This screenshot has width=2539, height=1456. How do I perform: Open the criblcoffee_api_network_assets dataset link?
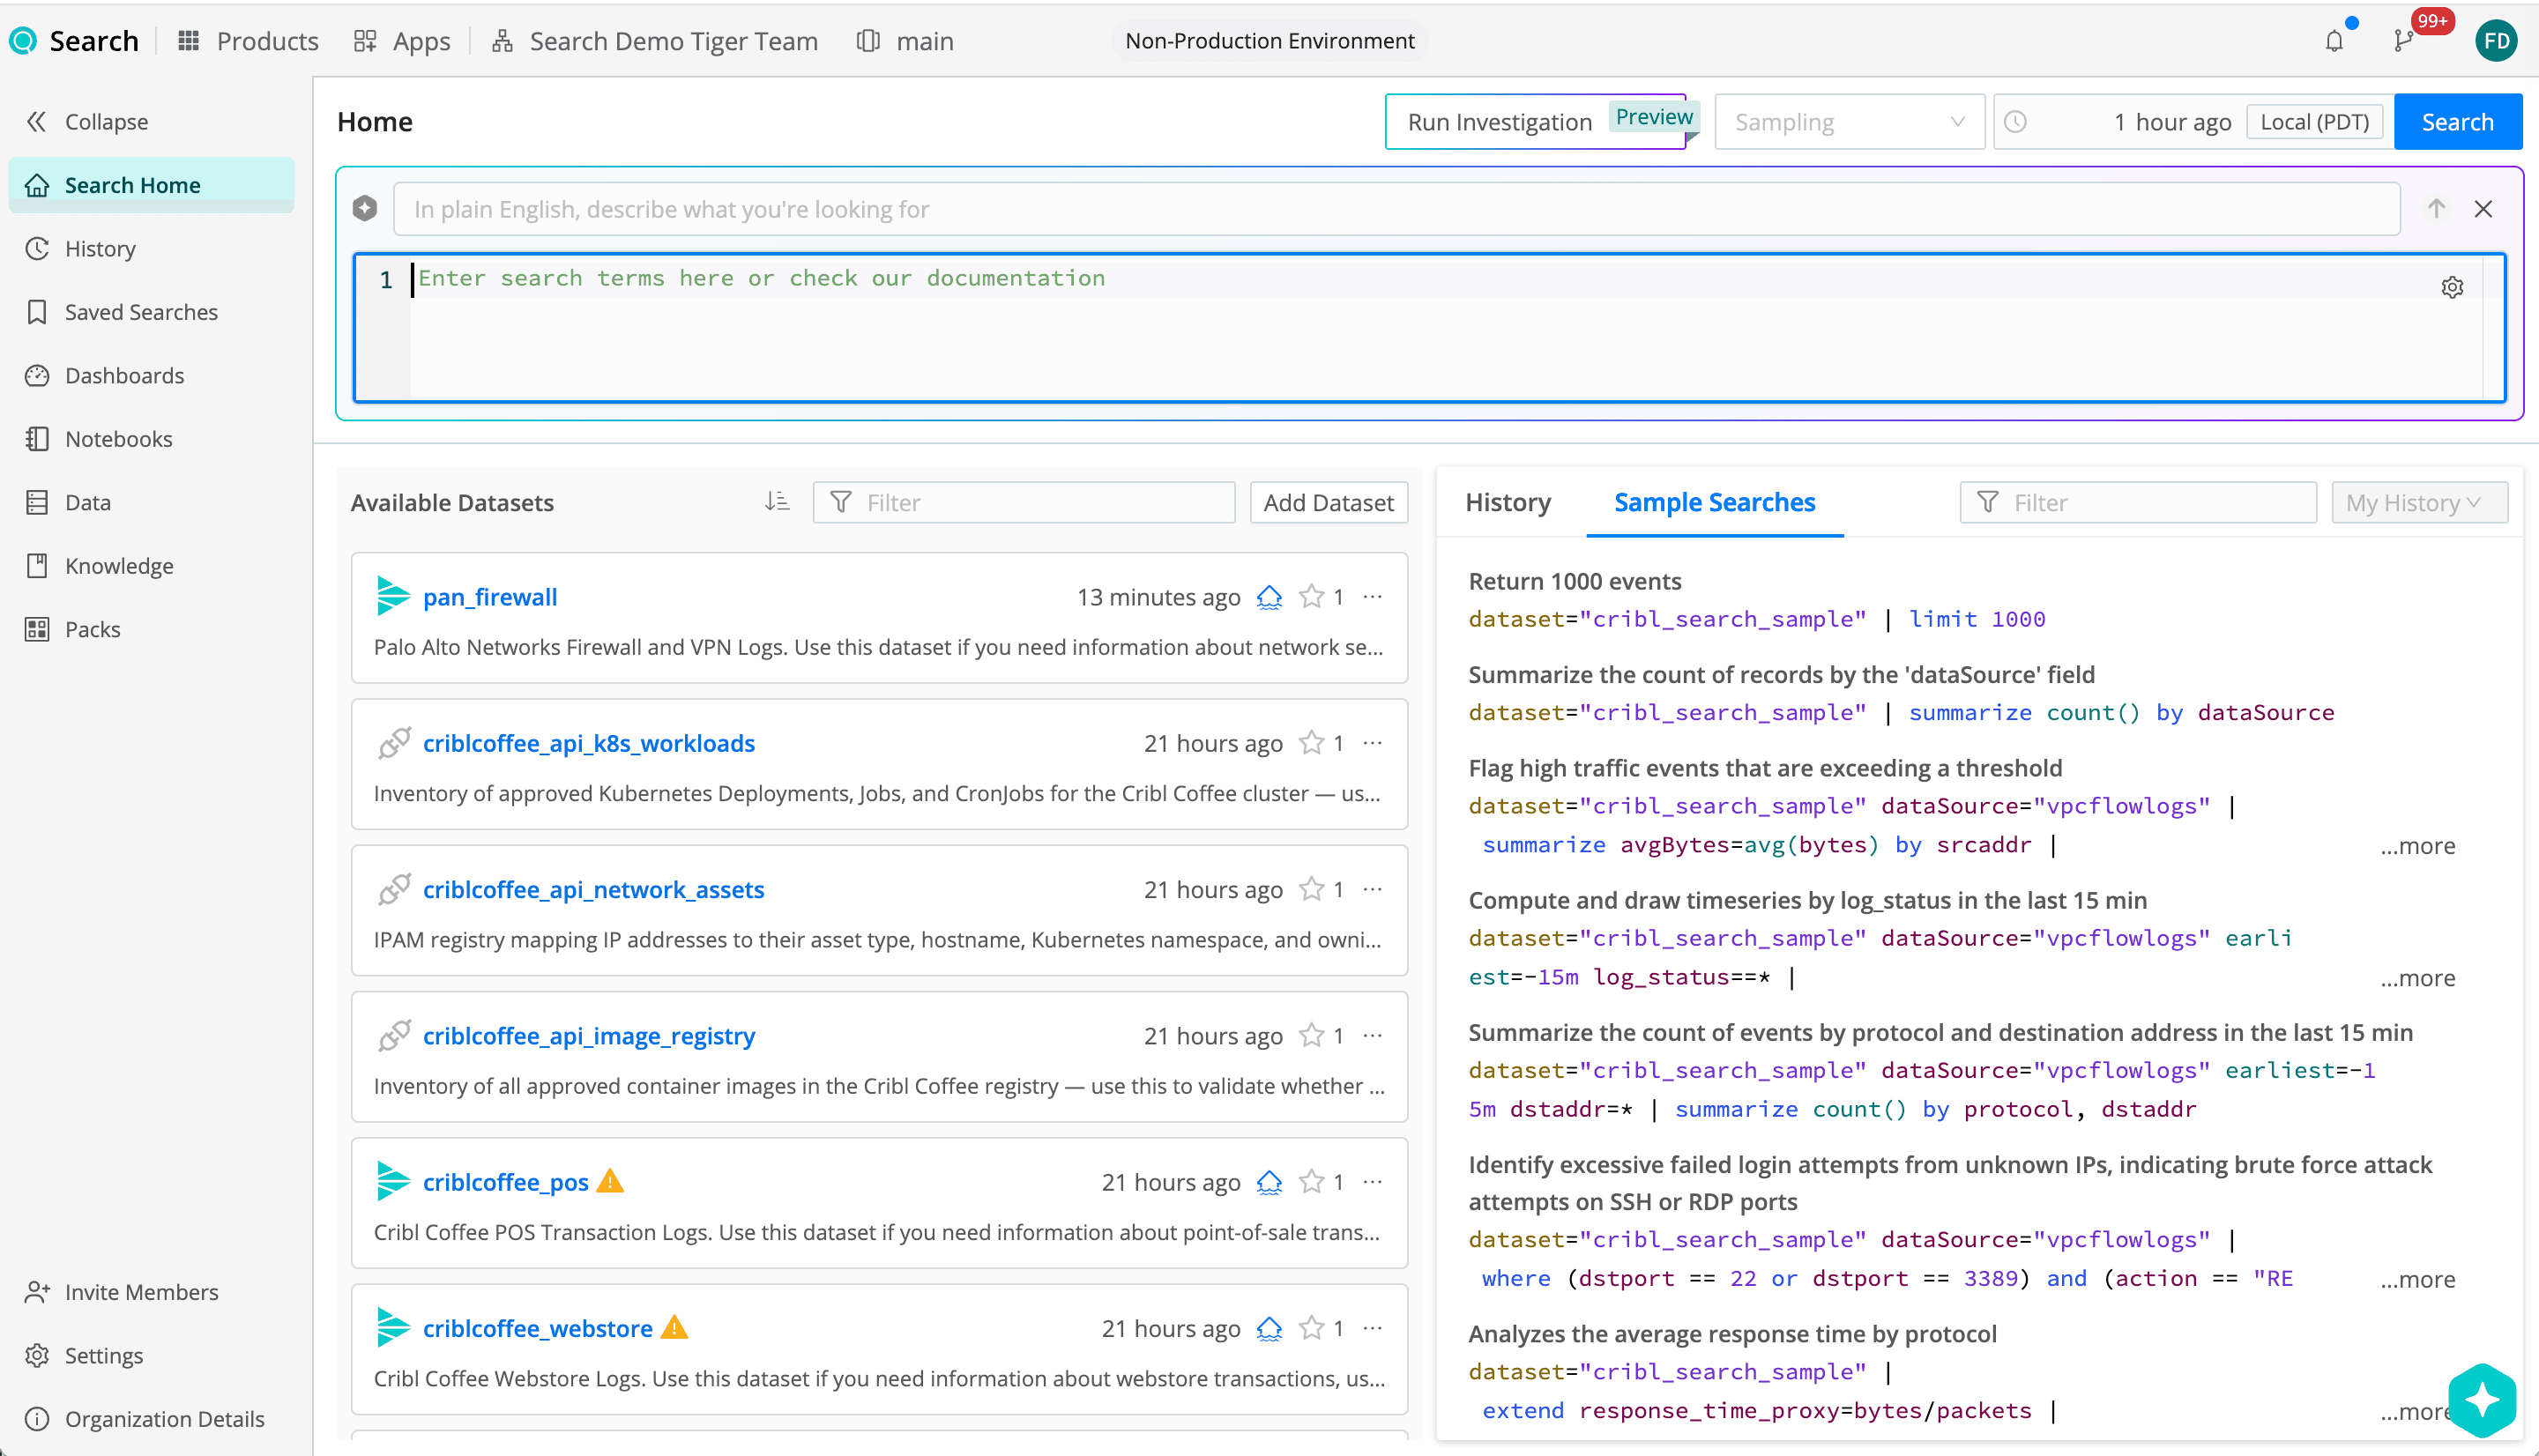tap(593, 889)
